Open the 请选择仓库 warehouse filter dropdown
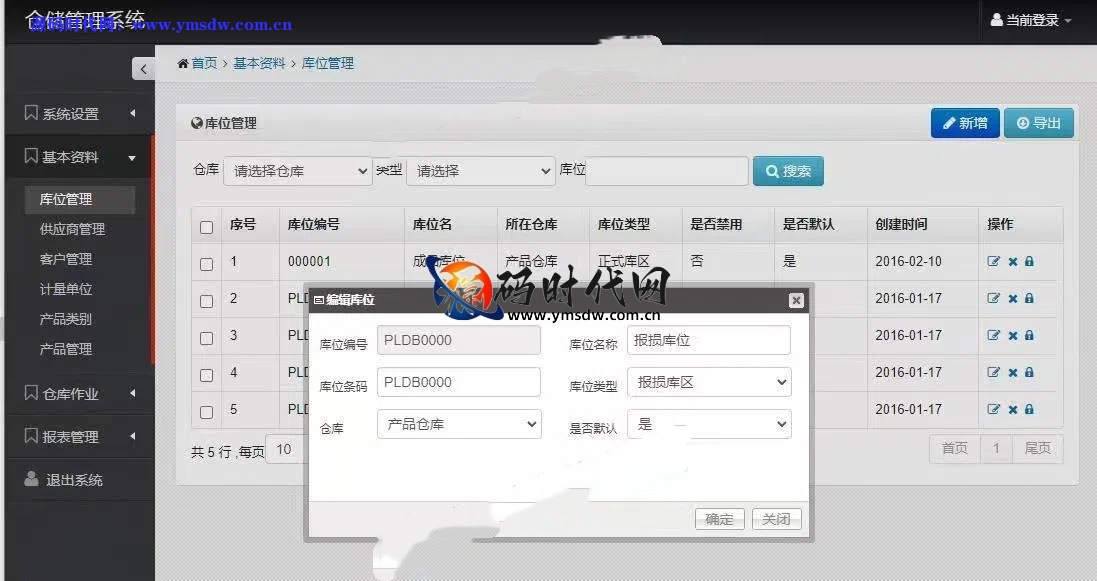The height and width of the screenshot is (581, 1097). coord(297,171)
